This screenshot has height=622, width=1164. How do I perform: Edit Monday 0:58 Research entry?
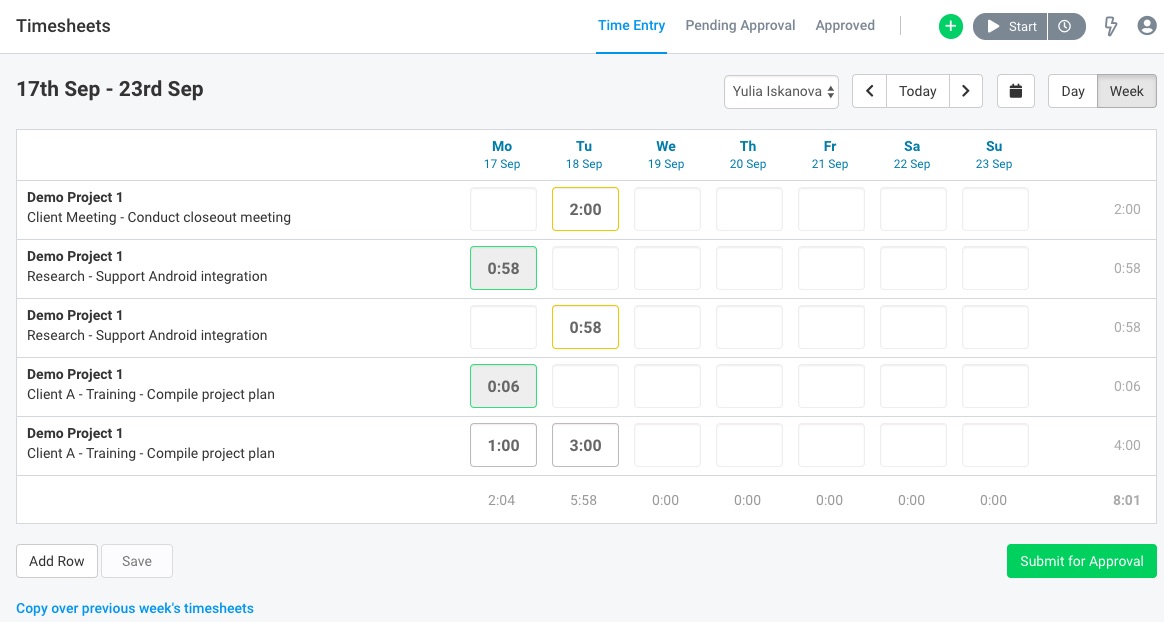pos(503,268)
